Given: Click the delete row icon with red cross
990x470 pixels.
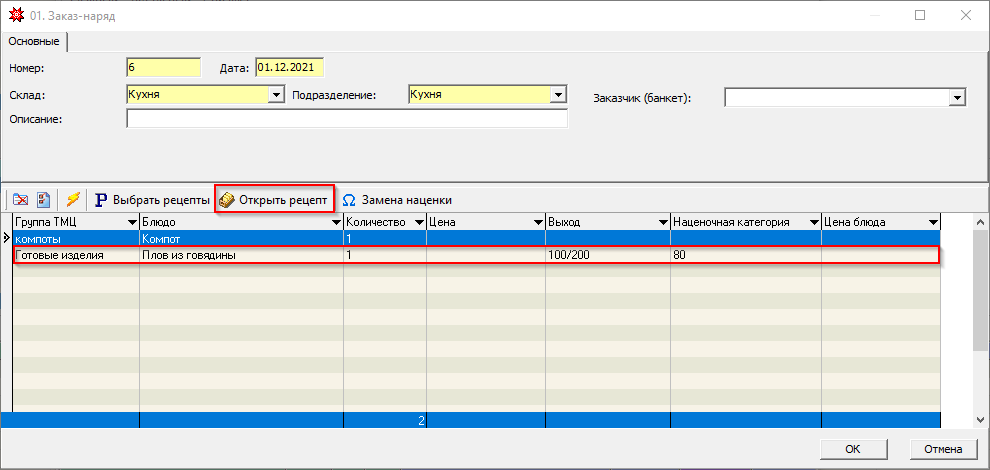Looking at the screenshot, I should (x=20, y=200).
